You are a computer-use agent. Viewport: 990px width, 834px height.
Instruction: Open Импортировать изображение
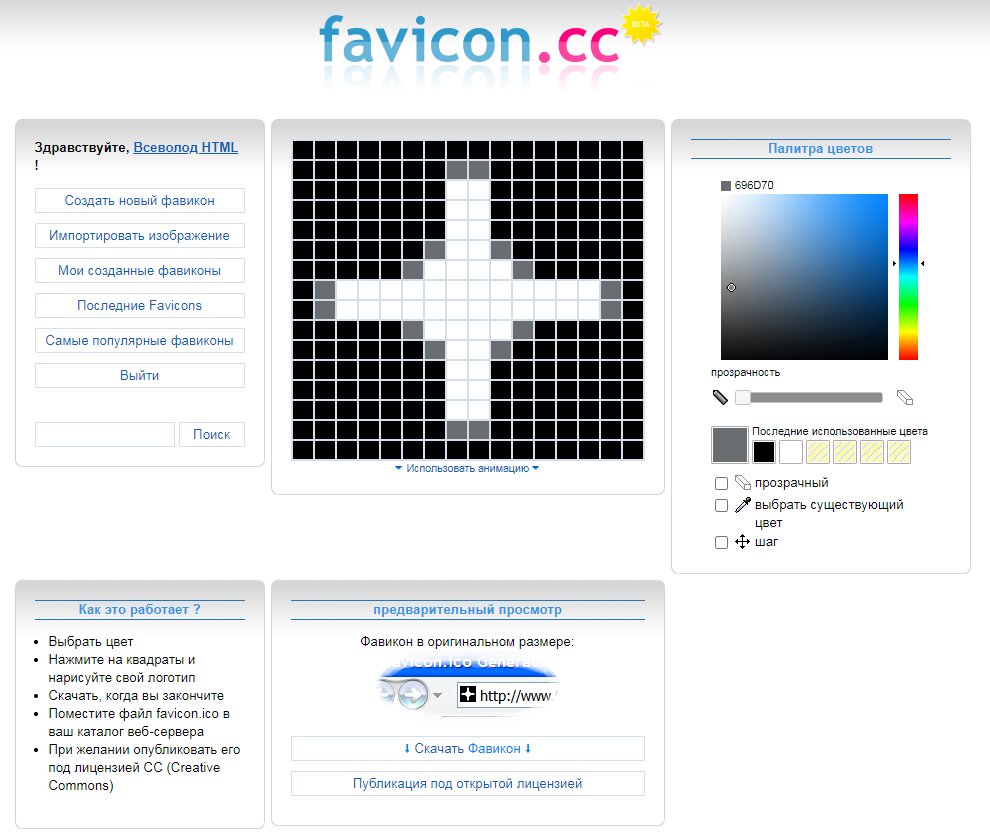[x=140, y=235]
